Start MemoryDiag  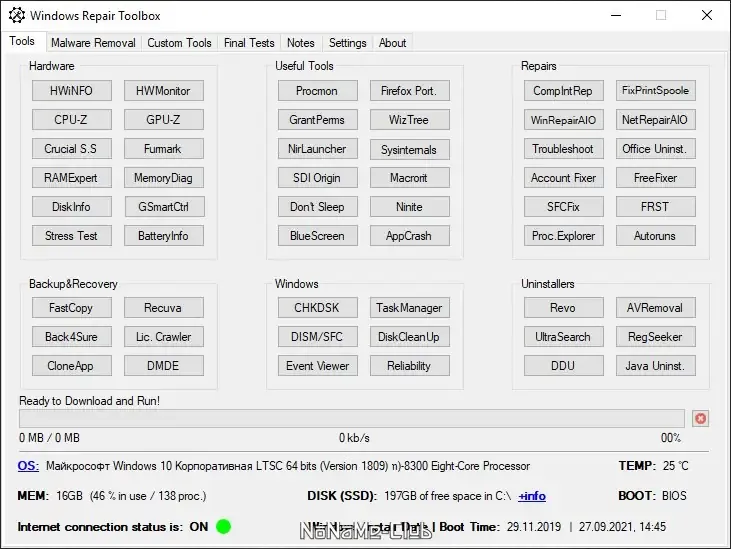pos(164,178)
